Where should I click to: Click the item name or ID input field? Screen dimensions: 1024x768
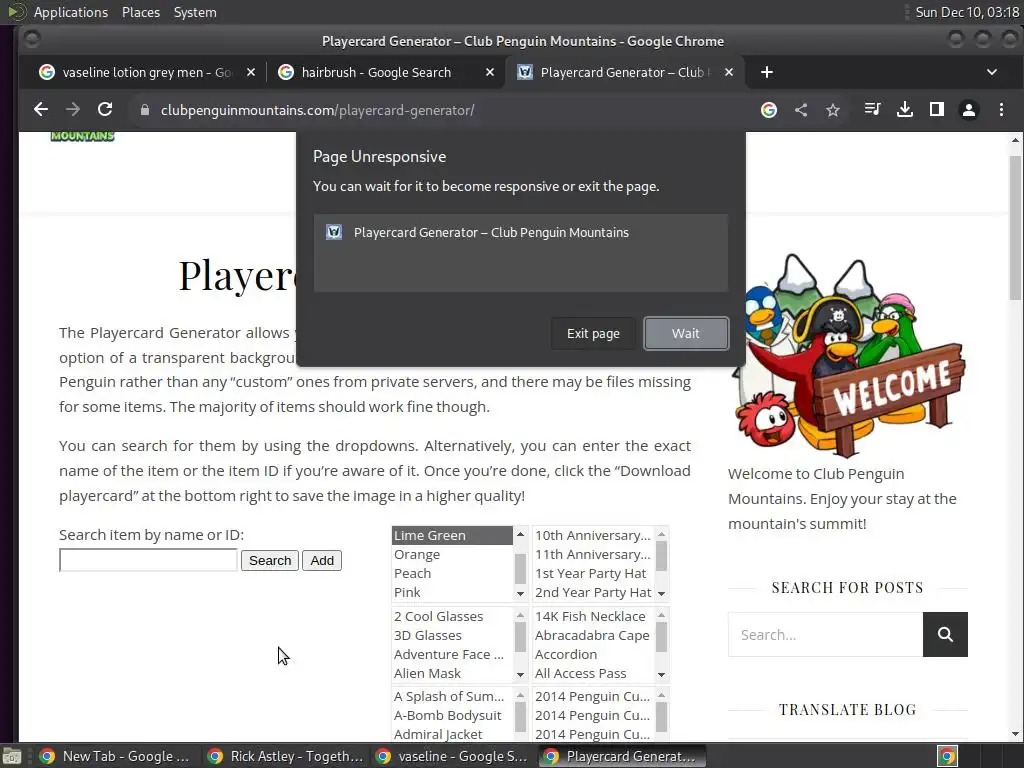(148, 560)
